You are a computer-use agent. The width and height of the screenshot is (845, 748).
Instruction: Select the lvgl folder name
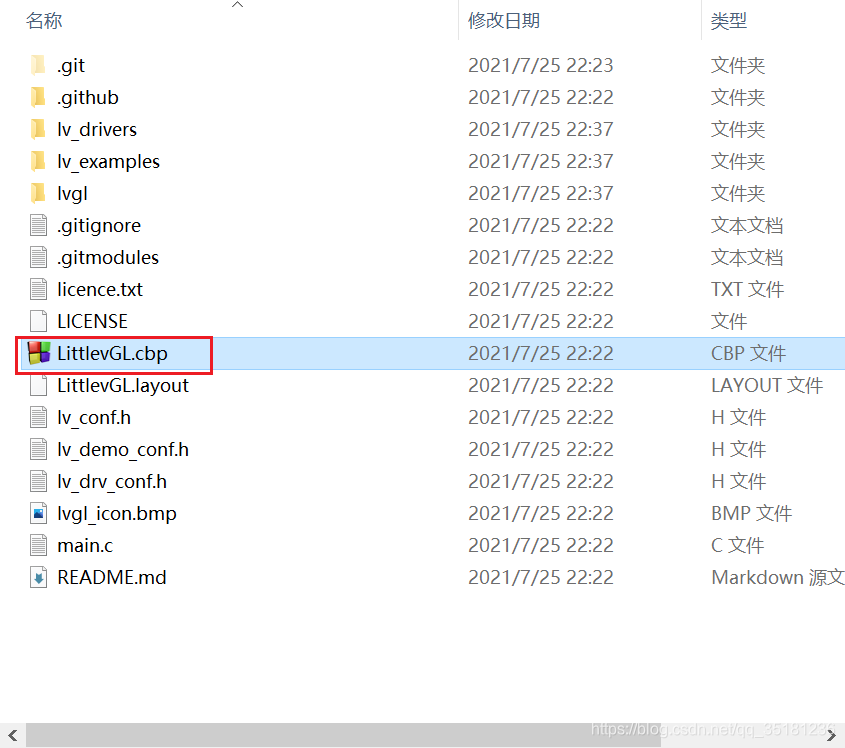72,194
